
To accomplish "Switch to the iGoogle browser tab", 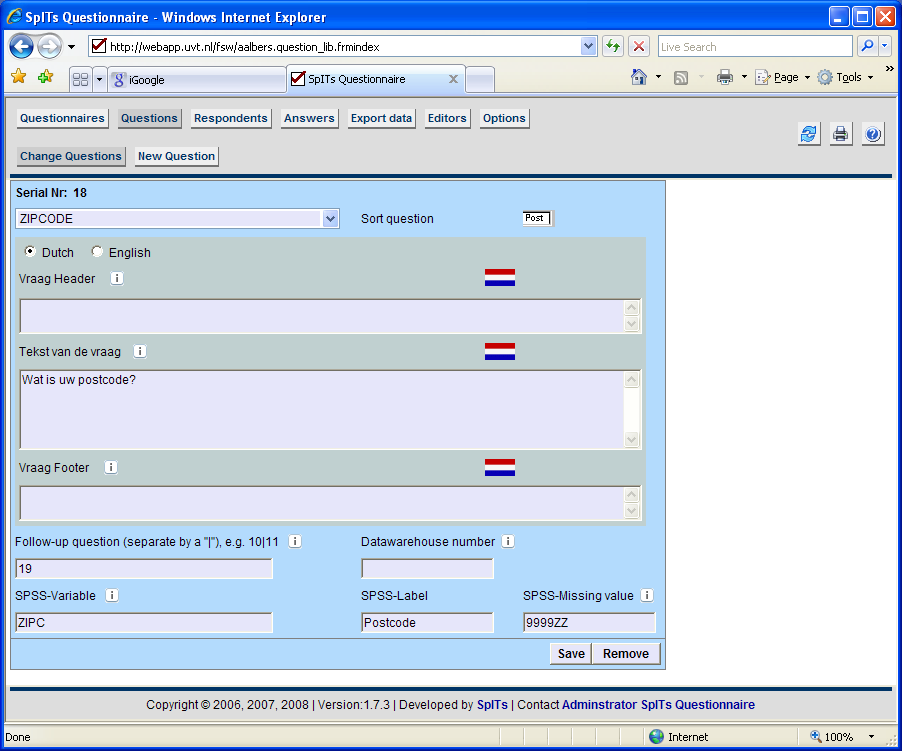I will 196,80.
